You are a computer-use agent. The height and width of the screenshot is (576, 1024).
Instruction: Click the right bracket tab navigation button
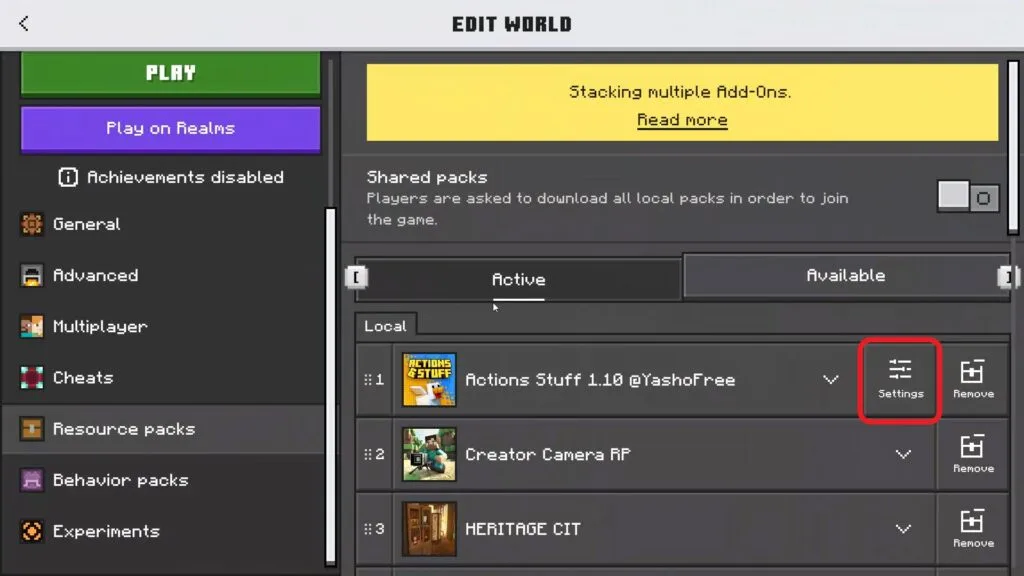pyautogui.click(x=1008, y=277)
